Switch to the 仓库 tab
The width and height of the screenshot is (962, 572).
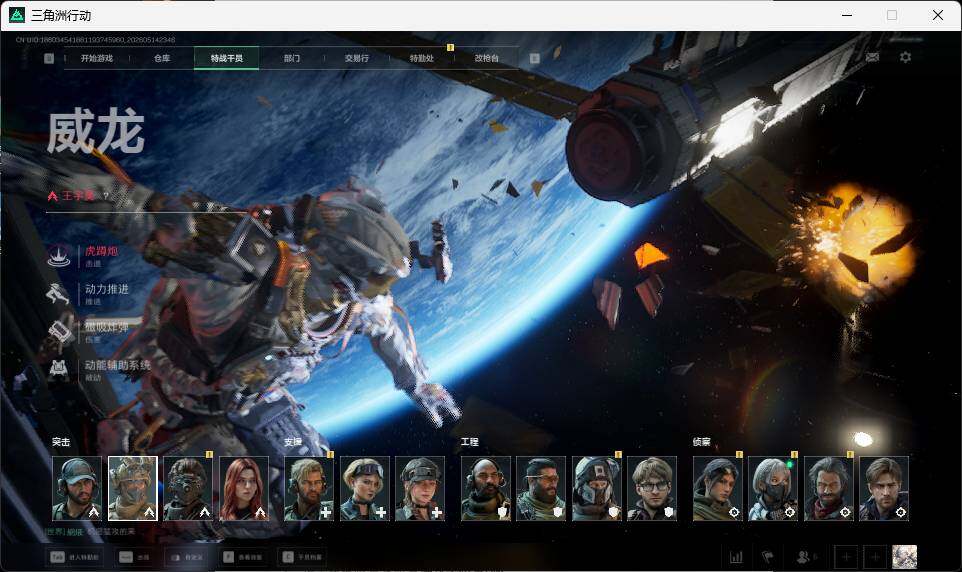[162, 58]
